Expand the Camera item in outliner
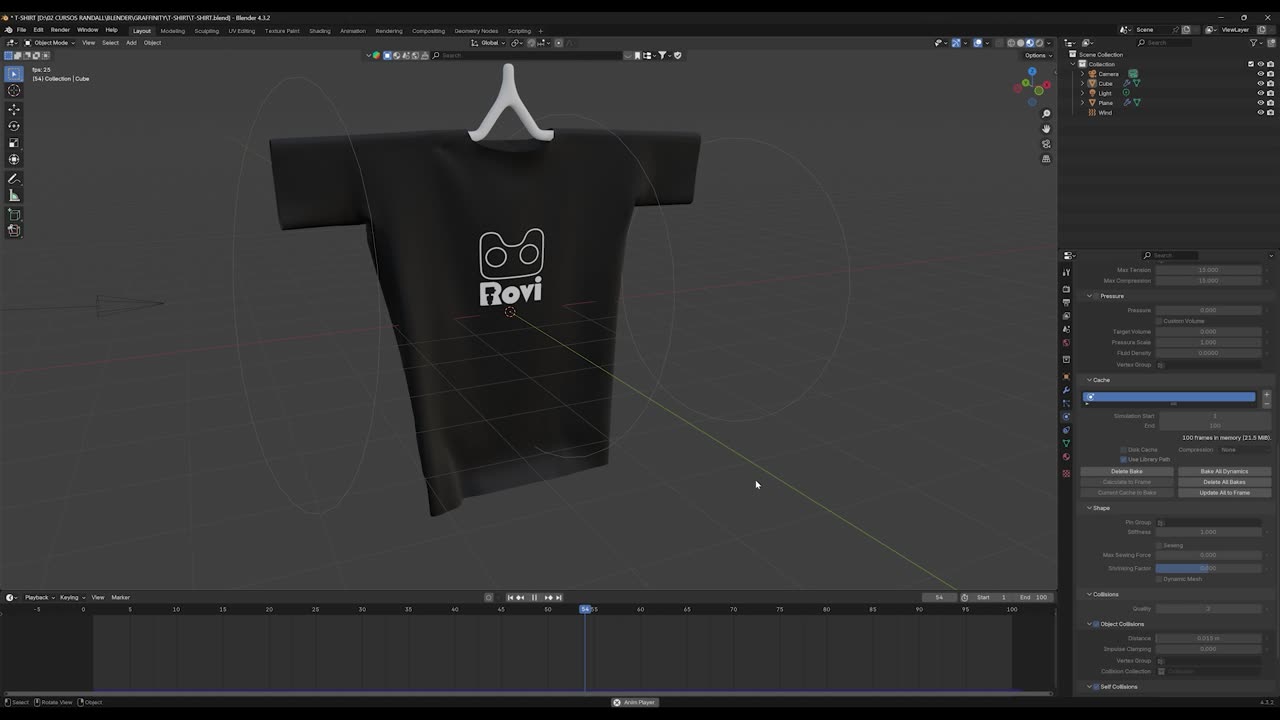This screenshot has height=720, width=1280. (x=1082, y=74)
